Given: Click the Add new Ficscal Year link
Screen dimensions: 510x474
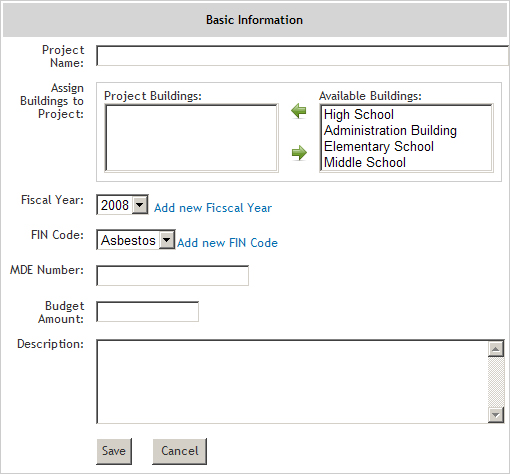Looking at the screenshot, I should [213, 208].
